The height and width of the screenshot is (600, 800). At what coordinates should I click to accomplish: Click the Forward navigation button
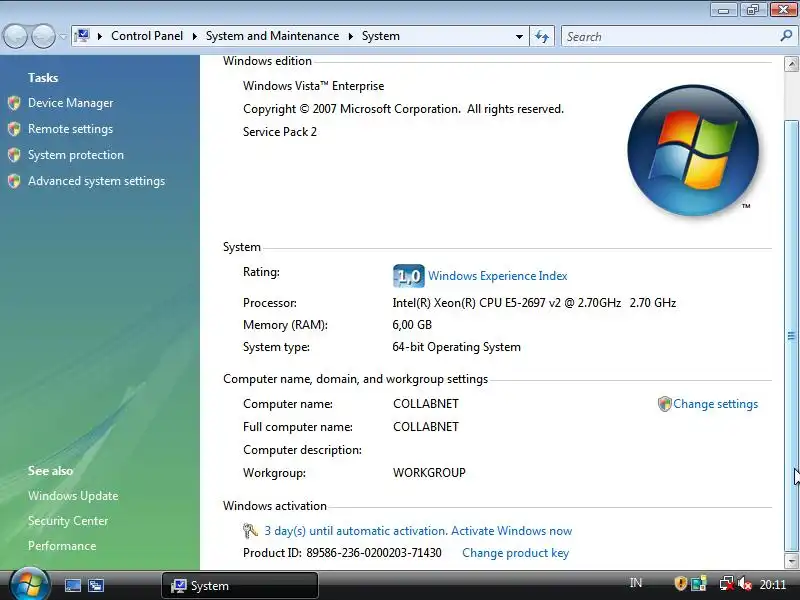[43, 37]
